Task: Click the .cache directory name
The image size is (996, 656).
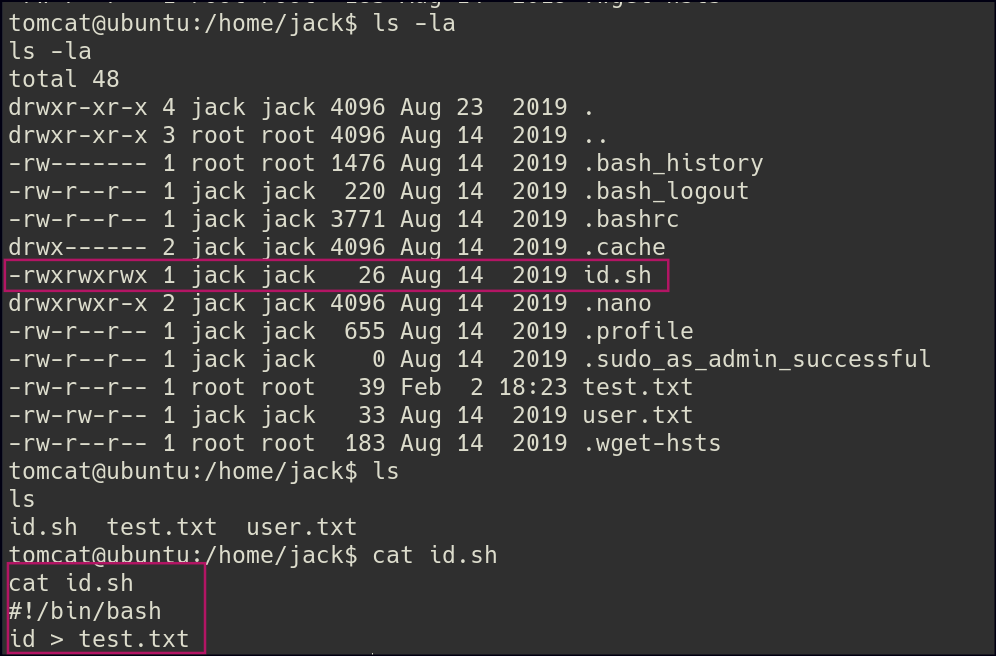Action: click(x=624, y=247)
